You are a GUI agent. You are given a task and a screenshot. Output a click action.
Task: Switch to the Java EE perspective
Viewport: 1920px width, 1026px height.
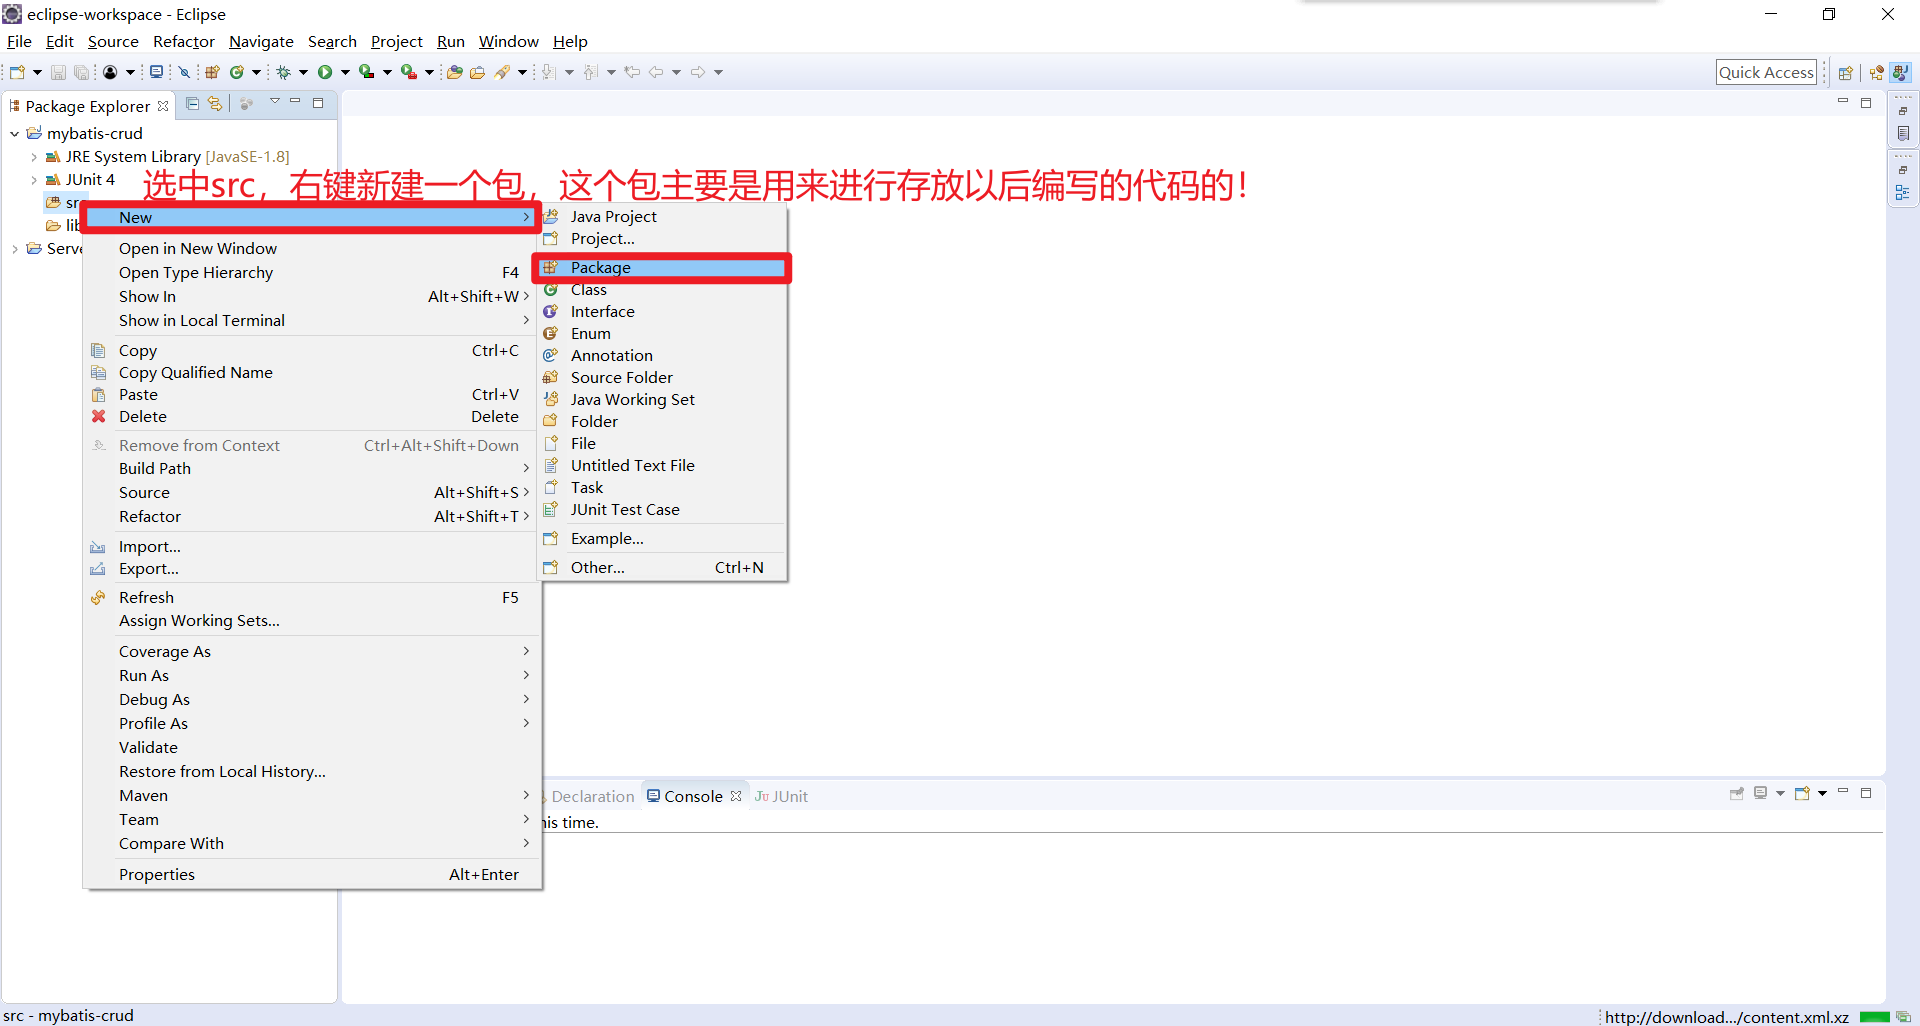pos(1876,73)
